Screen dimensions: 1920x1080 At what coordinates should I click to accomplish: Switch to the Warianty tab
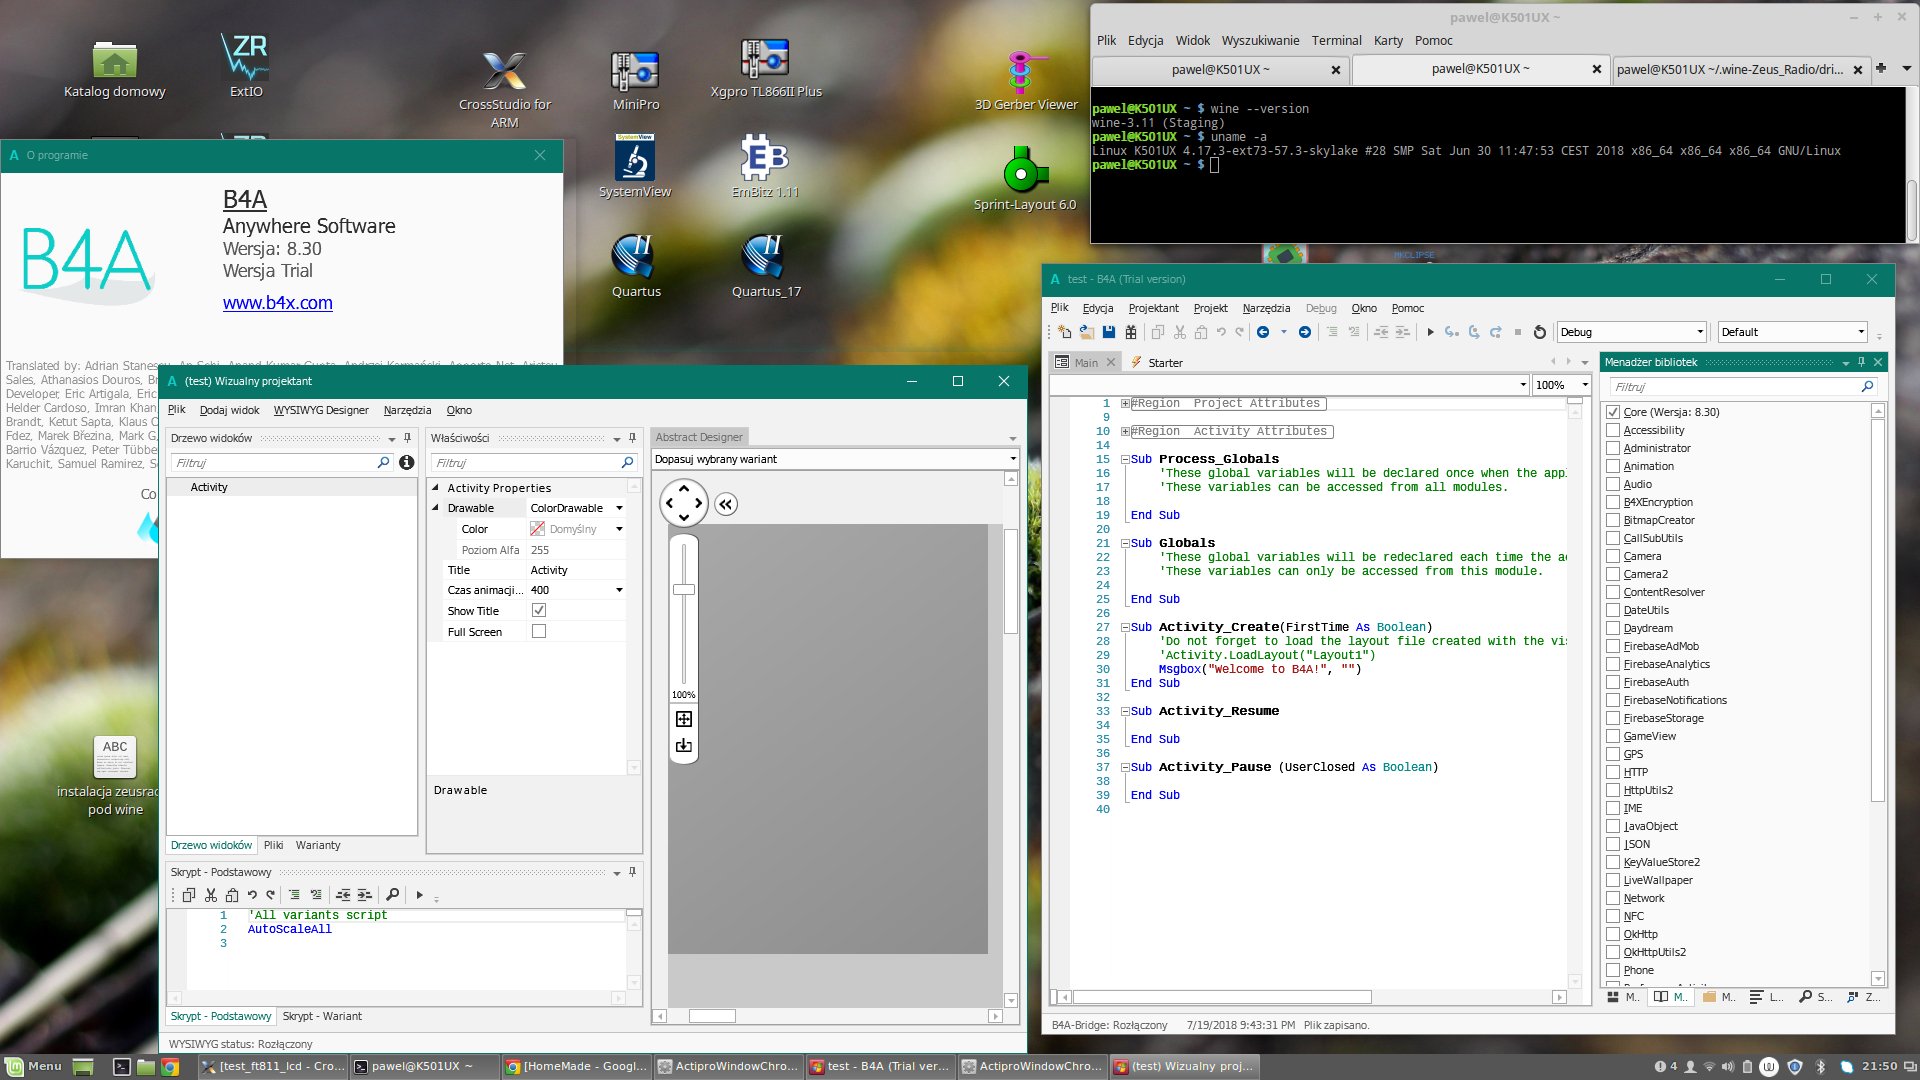[x=318, y=845]
